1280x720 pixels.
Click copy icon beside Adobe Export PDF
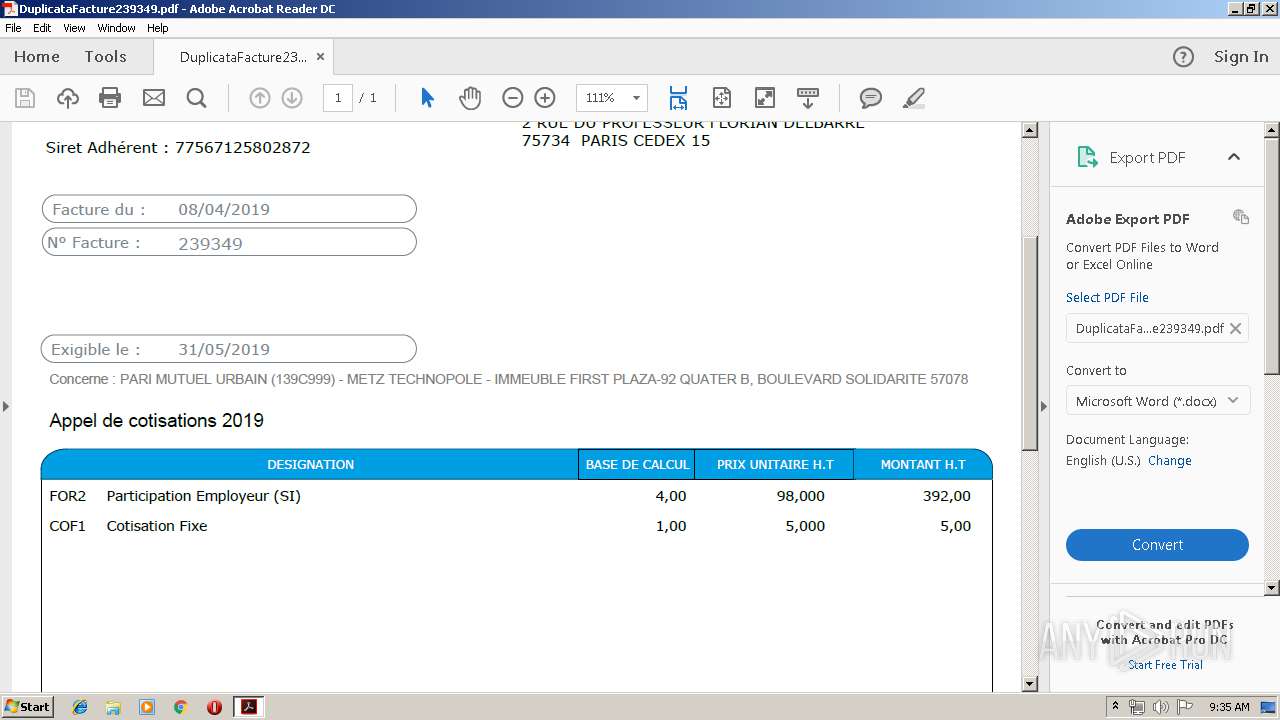point(1241,217)
